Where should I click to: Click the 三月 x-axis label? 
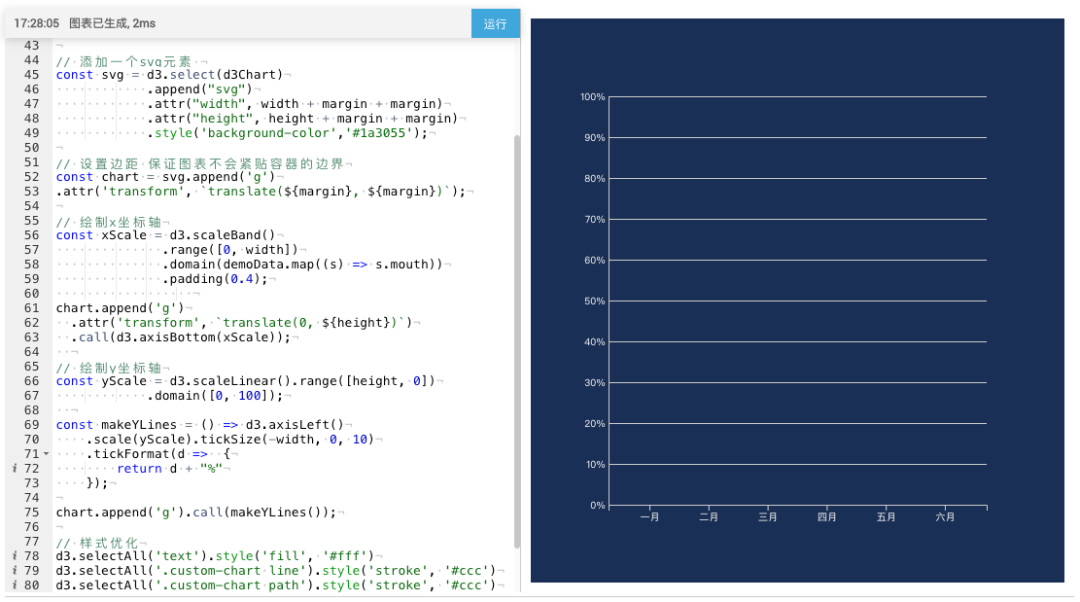pyautogui.click(x=768, y=517)
